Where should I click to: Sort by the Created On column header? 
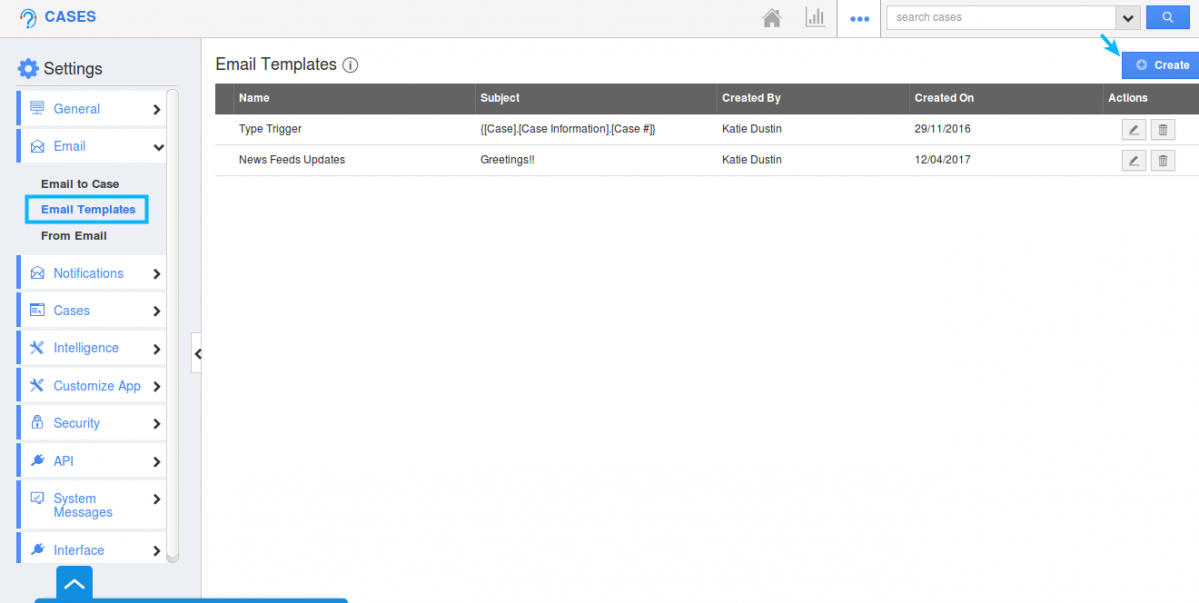[944, 98]
